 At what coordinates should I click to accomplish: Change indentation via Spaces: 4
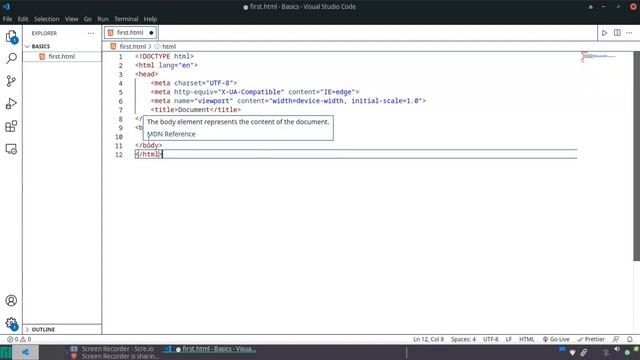coord(463,339)
